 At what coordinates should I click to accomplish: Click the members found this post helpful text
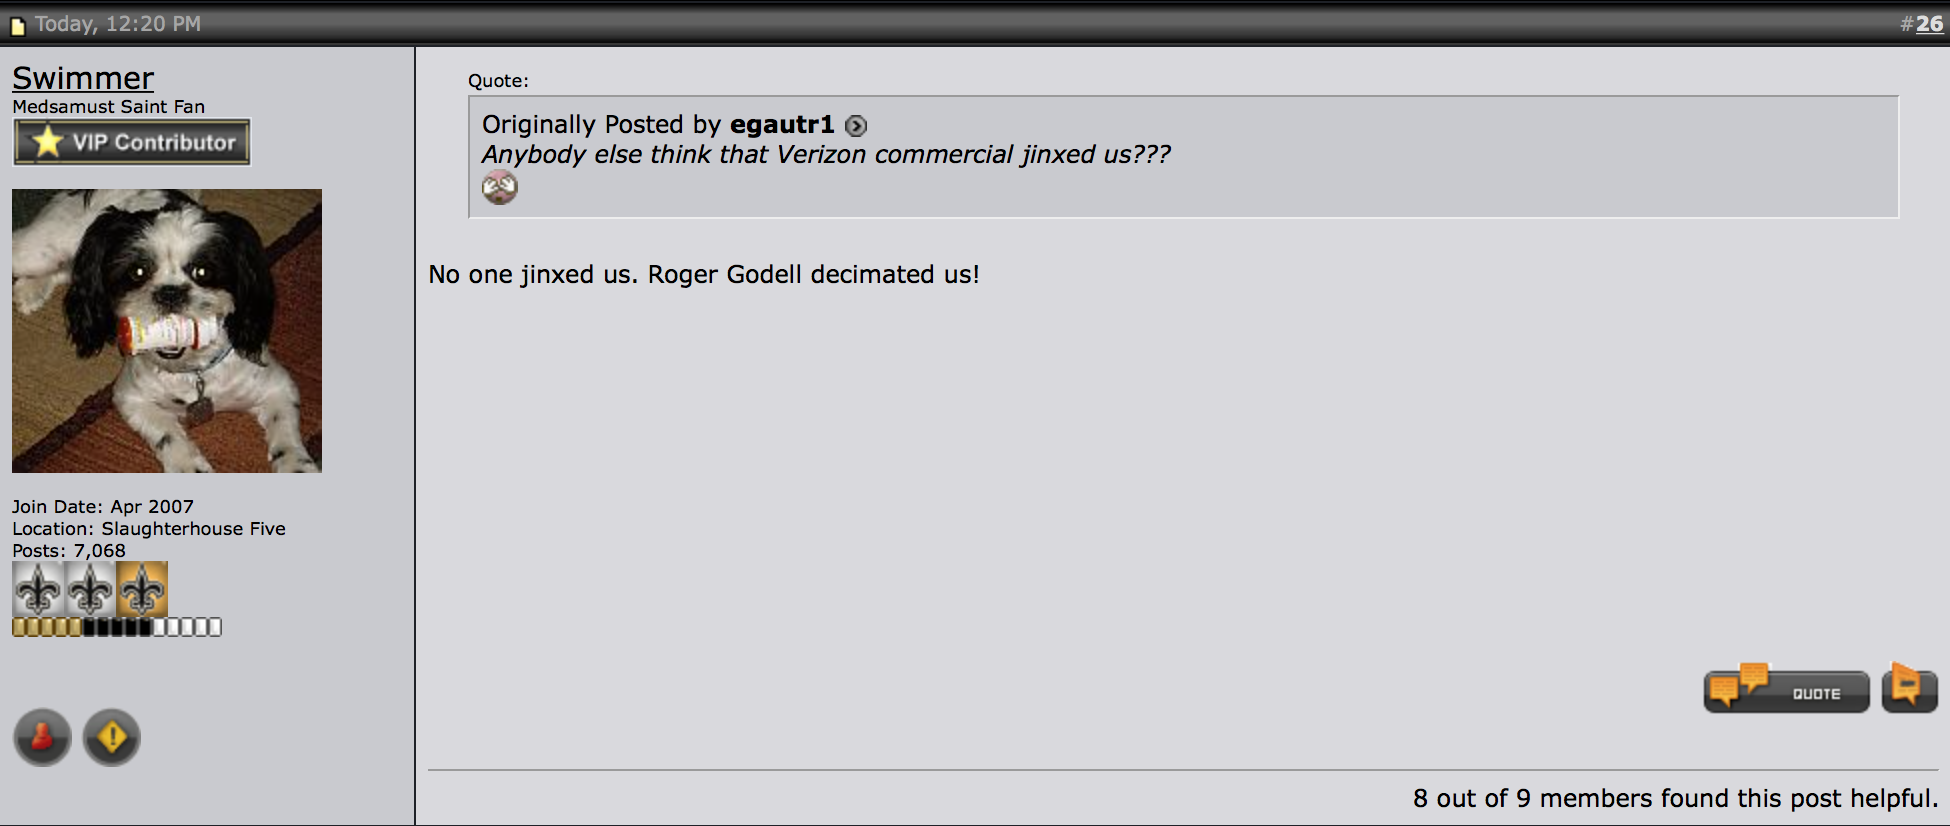pyautogui.click(x=1675, y=798)
